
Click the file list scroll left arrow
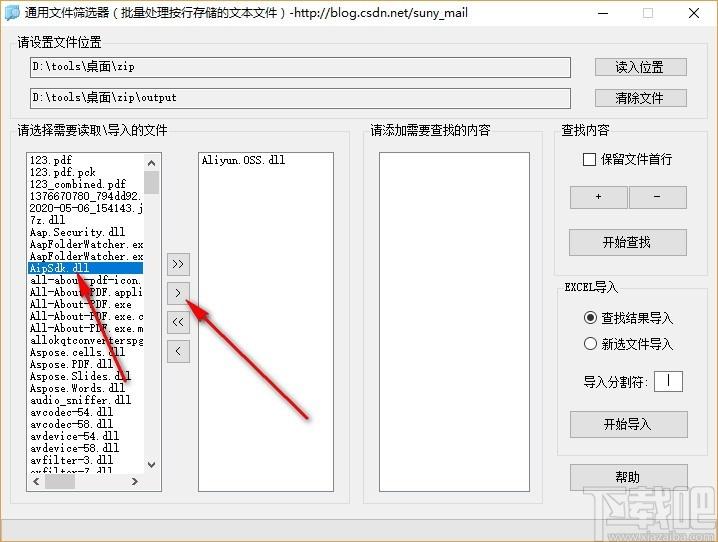tap(36, 482)
